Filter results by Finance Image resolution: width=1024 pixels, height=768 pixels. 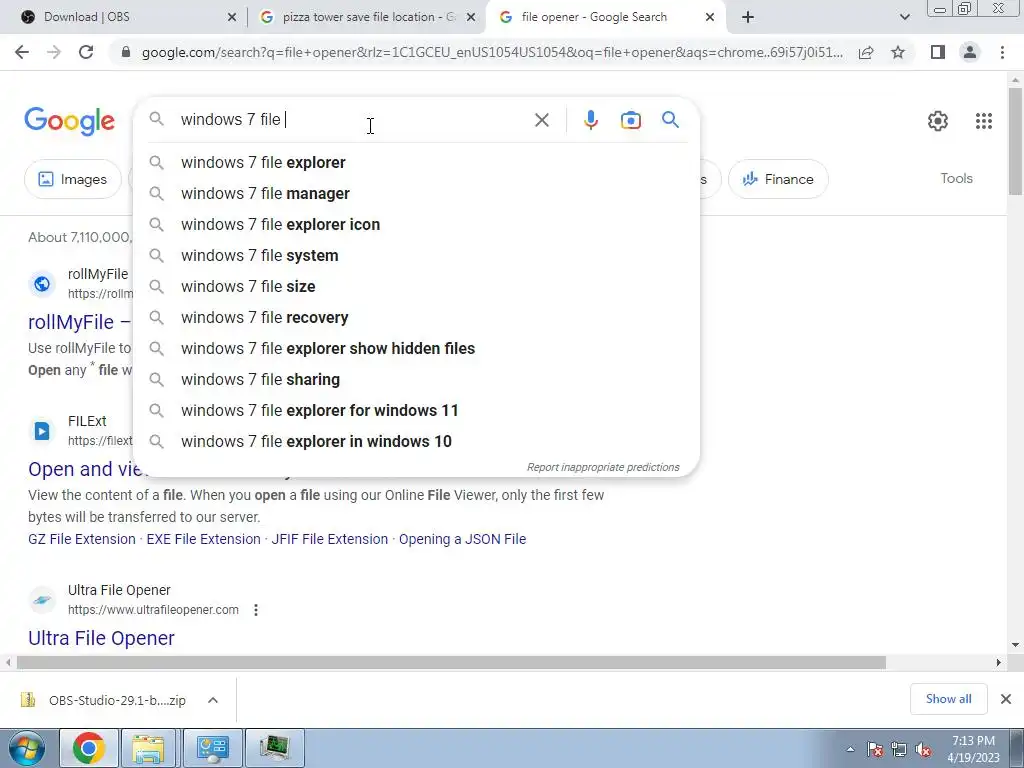click(x=778, y=179)
